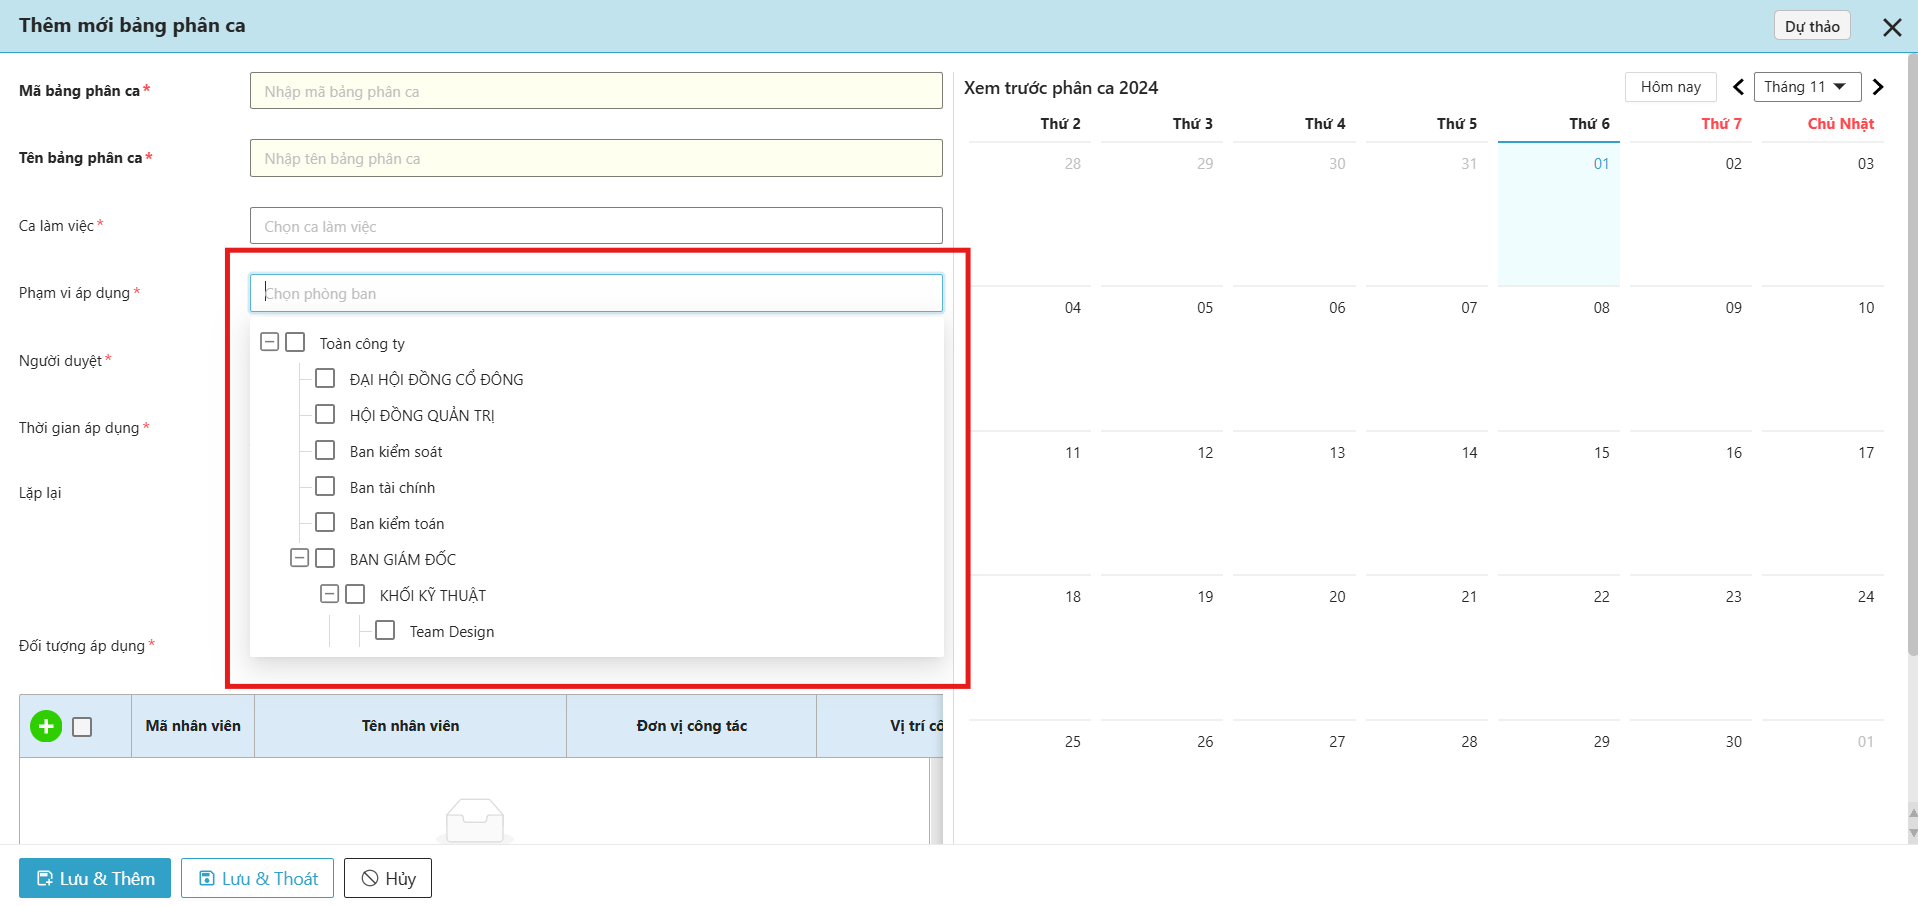Click Lưu & Thoát save and exit button
This screenshot has height=906, width=1918.
[x=257, y=878]
